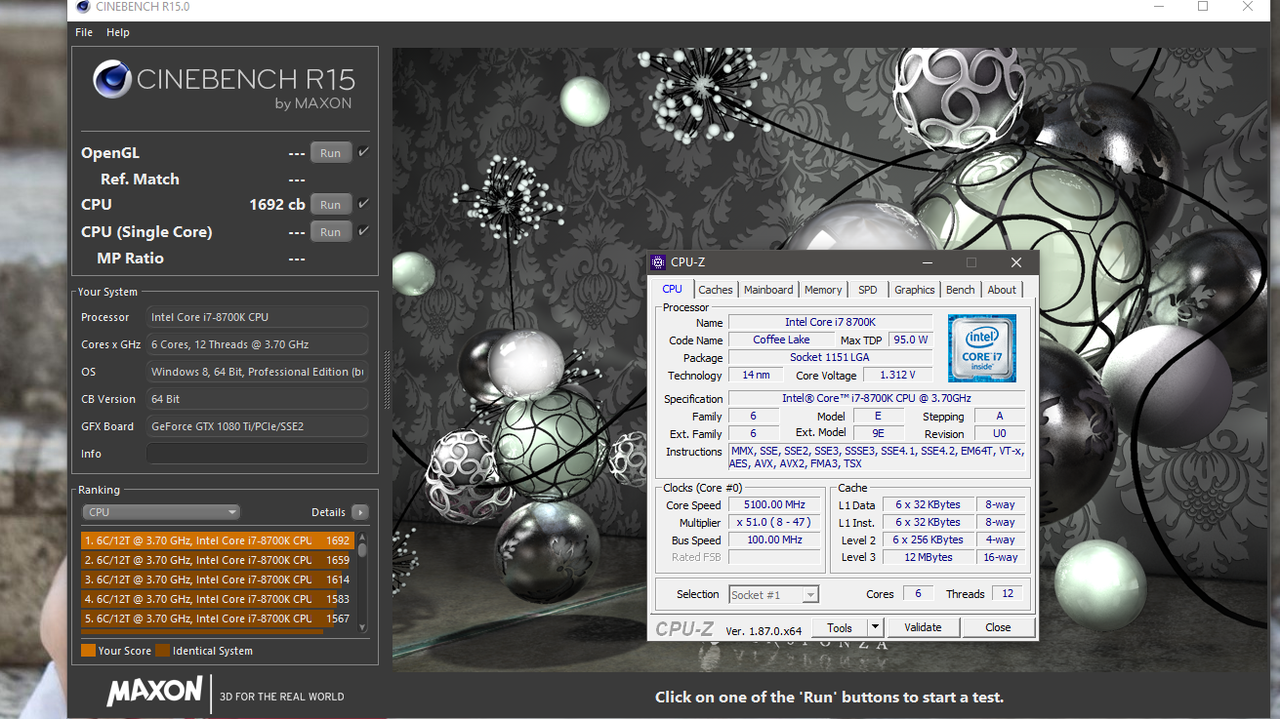Click the Technology value 14 nm
The image size is (1280, 719).
755,375
